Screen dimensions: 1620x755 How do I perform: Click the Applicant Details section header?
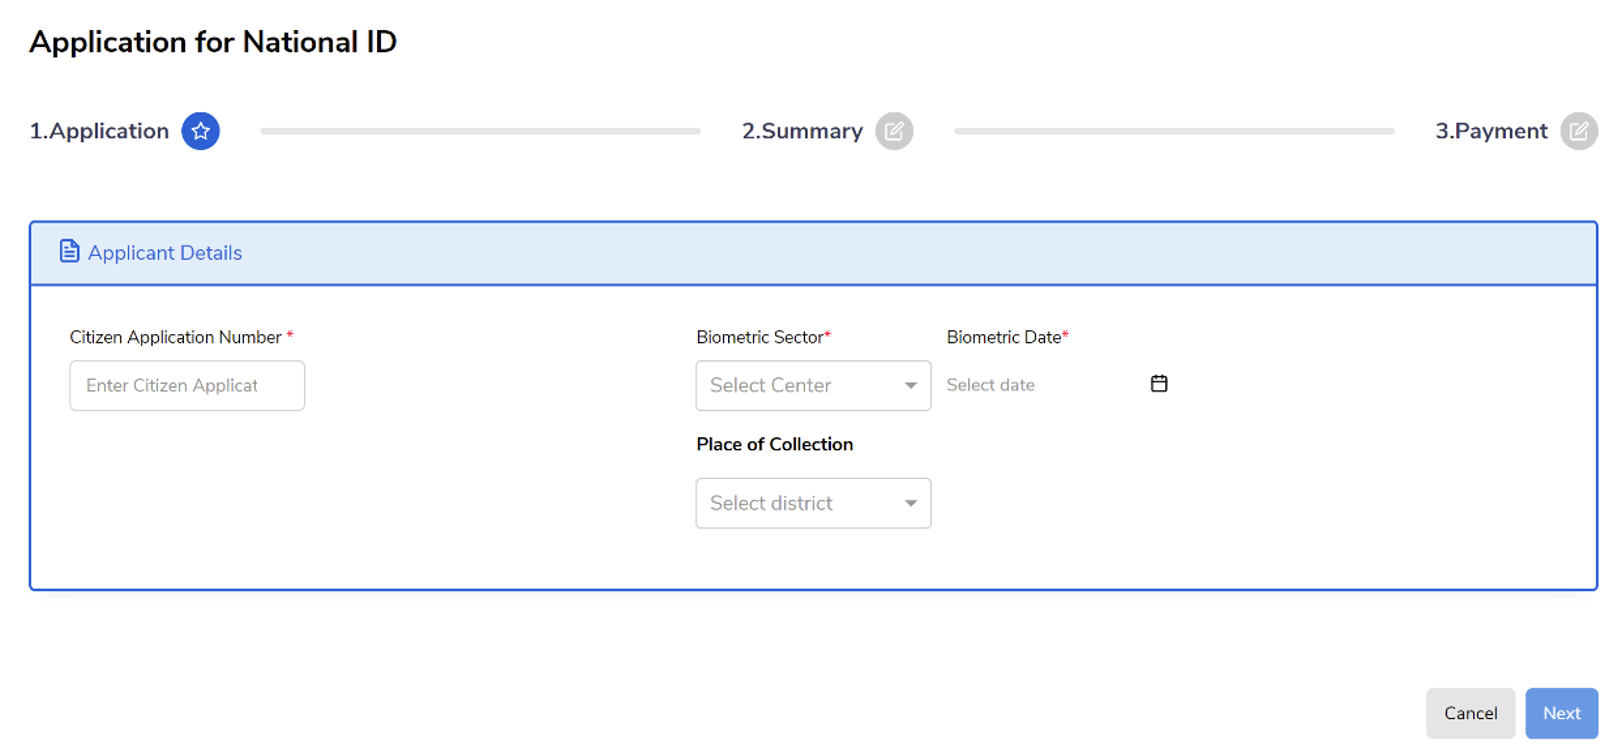coord(813,253)
